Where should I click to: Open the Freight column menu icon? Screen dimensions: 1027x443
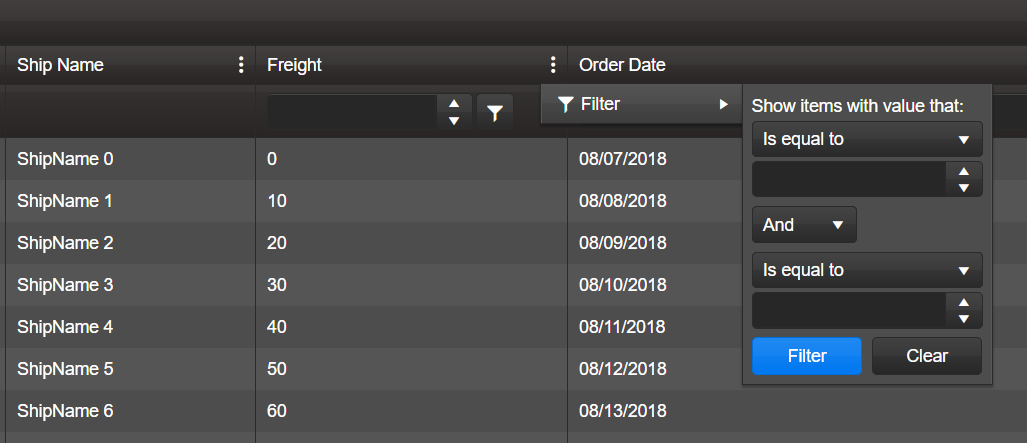click(552, 65)
